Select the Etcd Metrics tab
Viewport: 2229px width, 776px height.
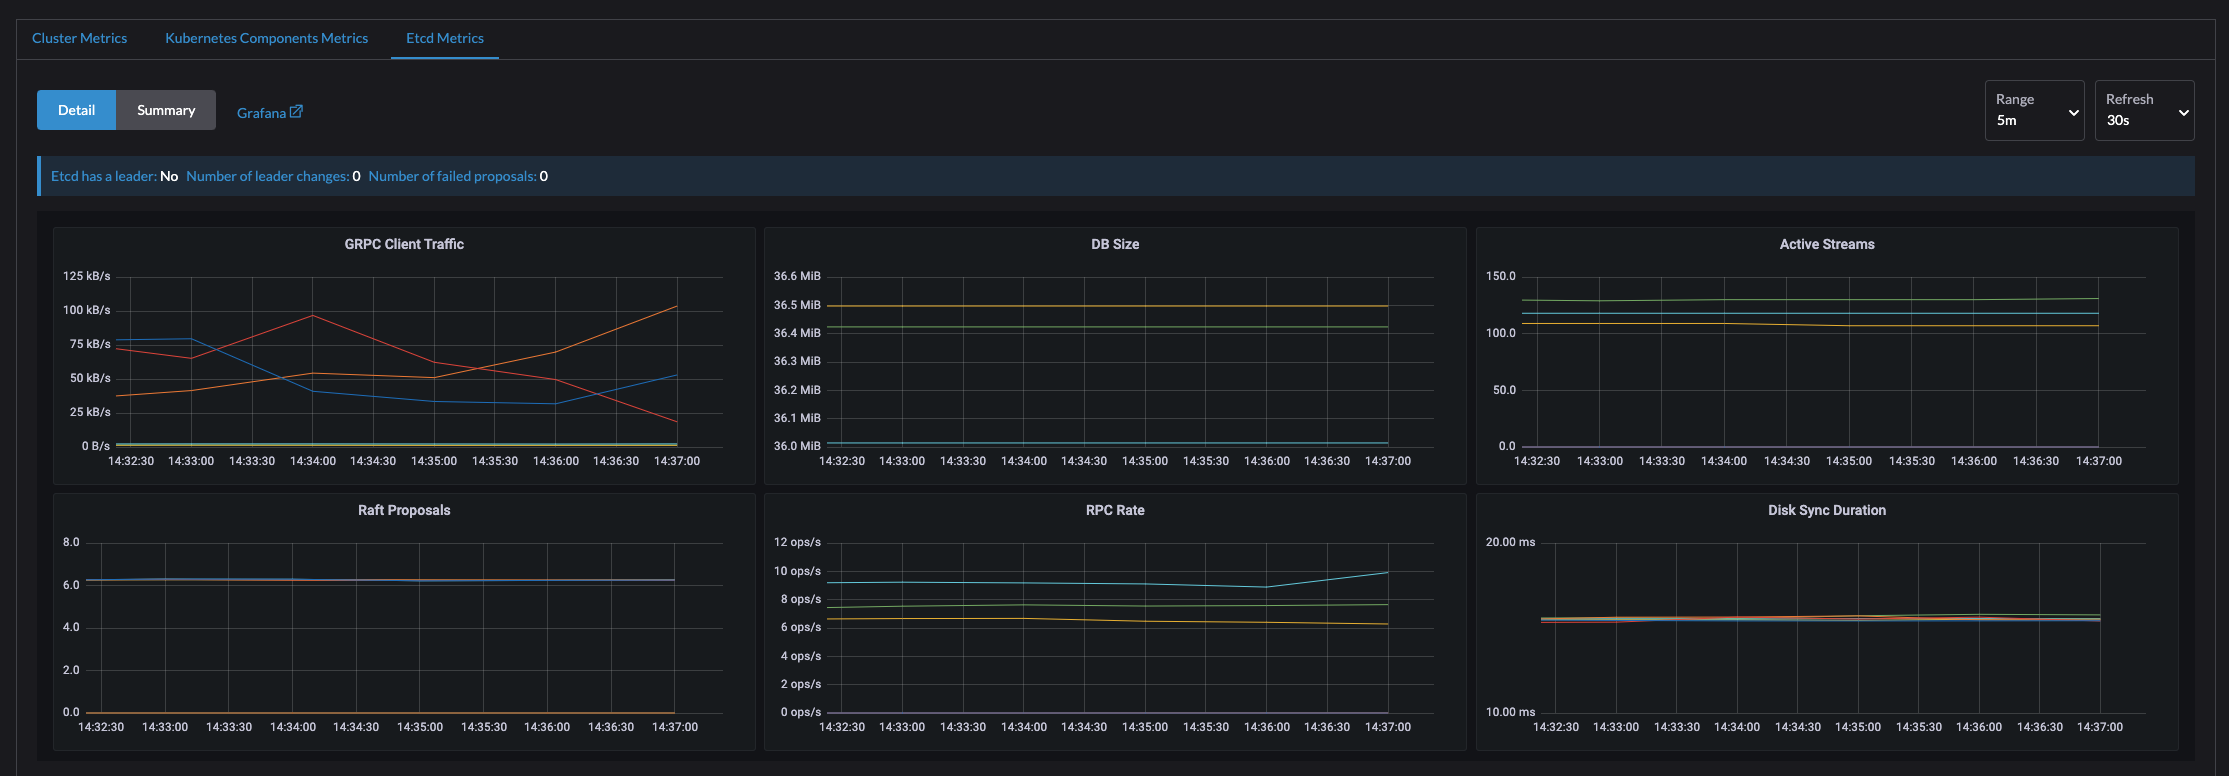[x=445, y=38]
